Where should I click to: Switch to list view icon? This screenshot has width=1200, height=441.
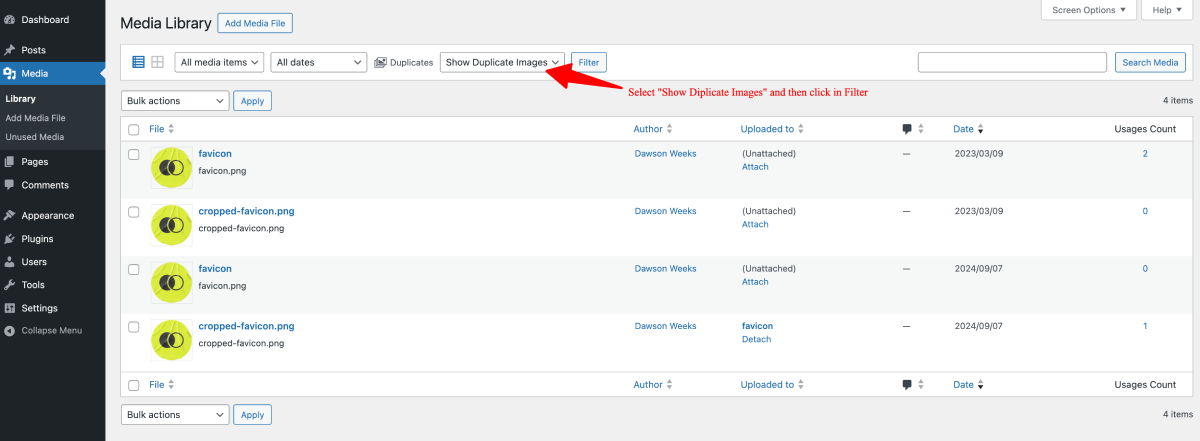[139, 62]
